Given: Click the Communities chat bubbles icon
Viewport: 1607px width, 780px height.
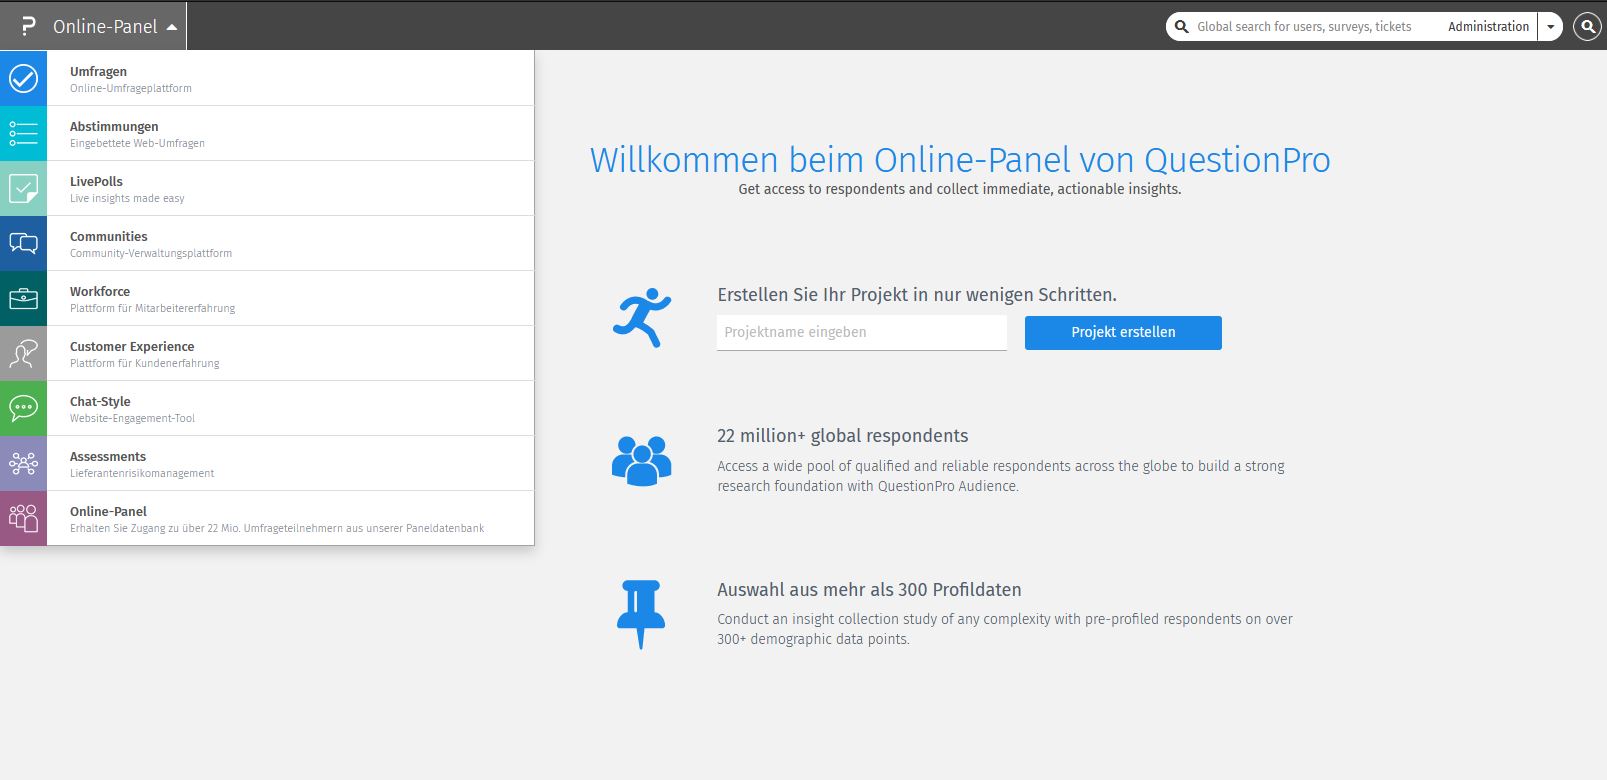Looking at the screenshot, I should click(x=23, y=243).
